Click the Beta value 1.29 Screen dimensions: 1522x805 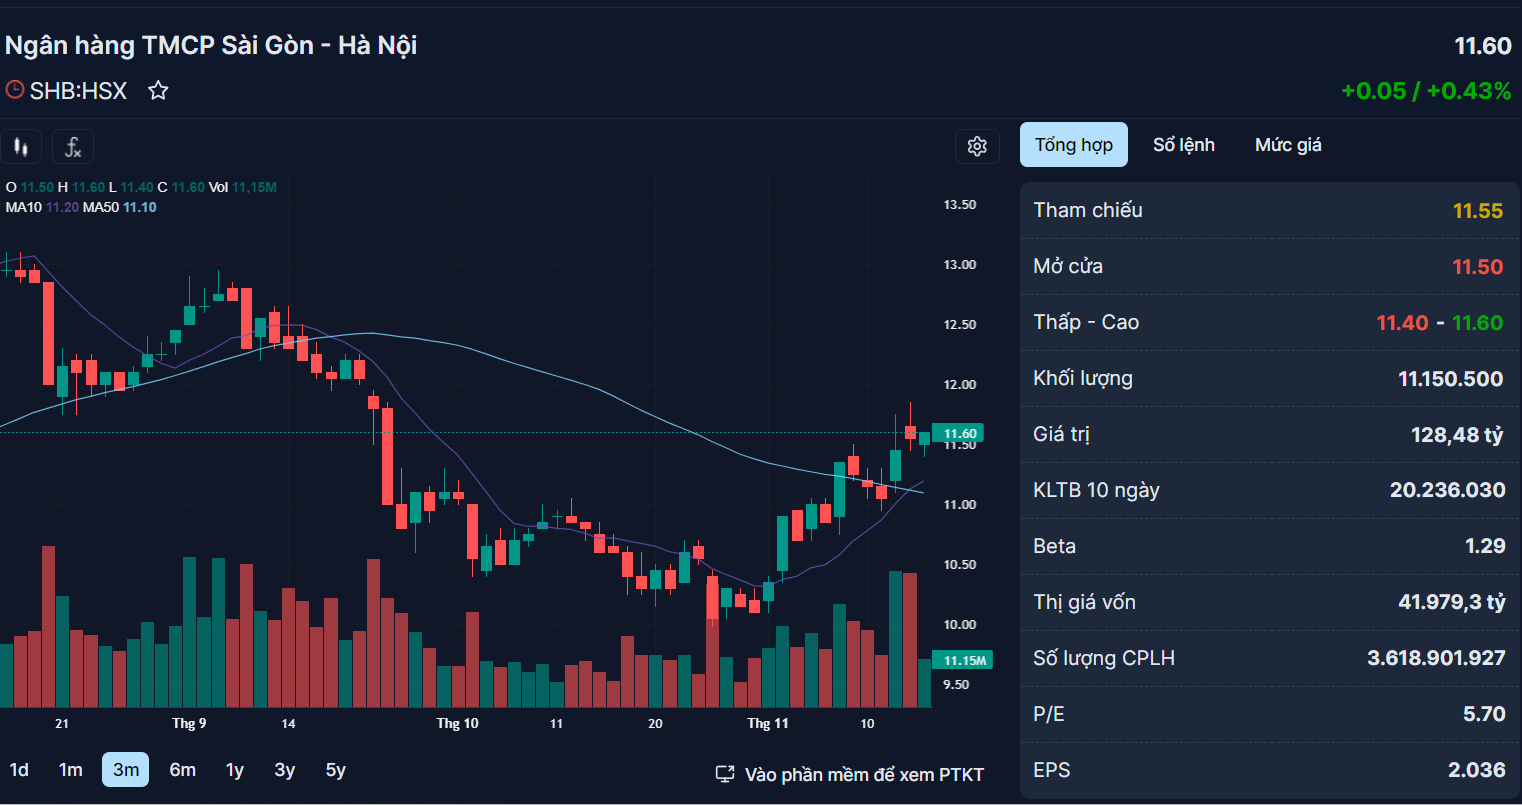pos(1485,546)
